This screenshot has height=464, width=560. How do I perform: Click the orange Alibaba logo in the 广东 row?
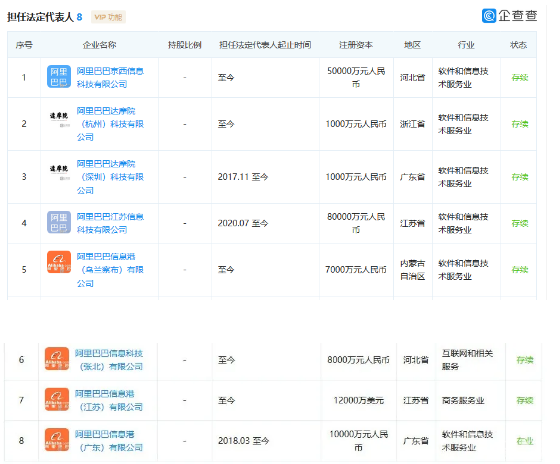[x=57, y=440]
